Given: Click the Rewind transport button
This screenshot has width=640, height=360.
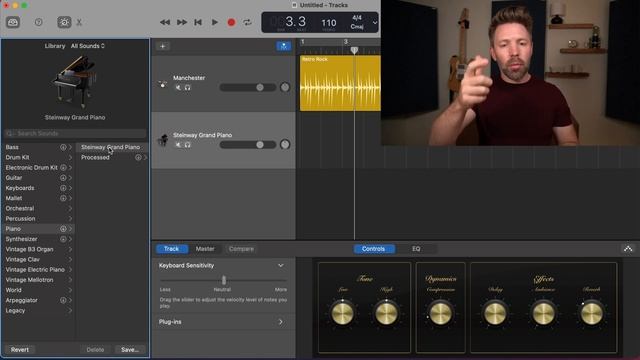Looking at the screenshot, I should coord(165,22).
